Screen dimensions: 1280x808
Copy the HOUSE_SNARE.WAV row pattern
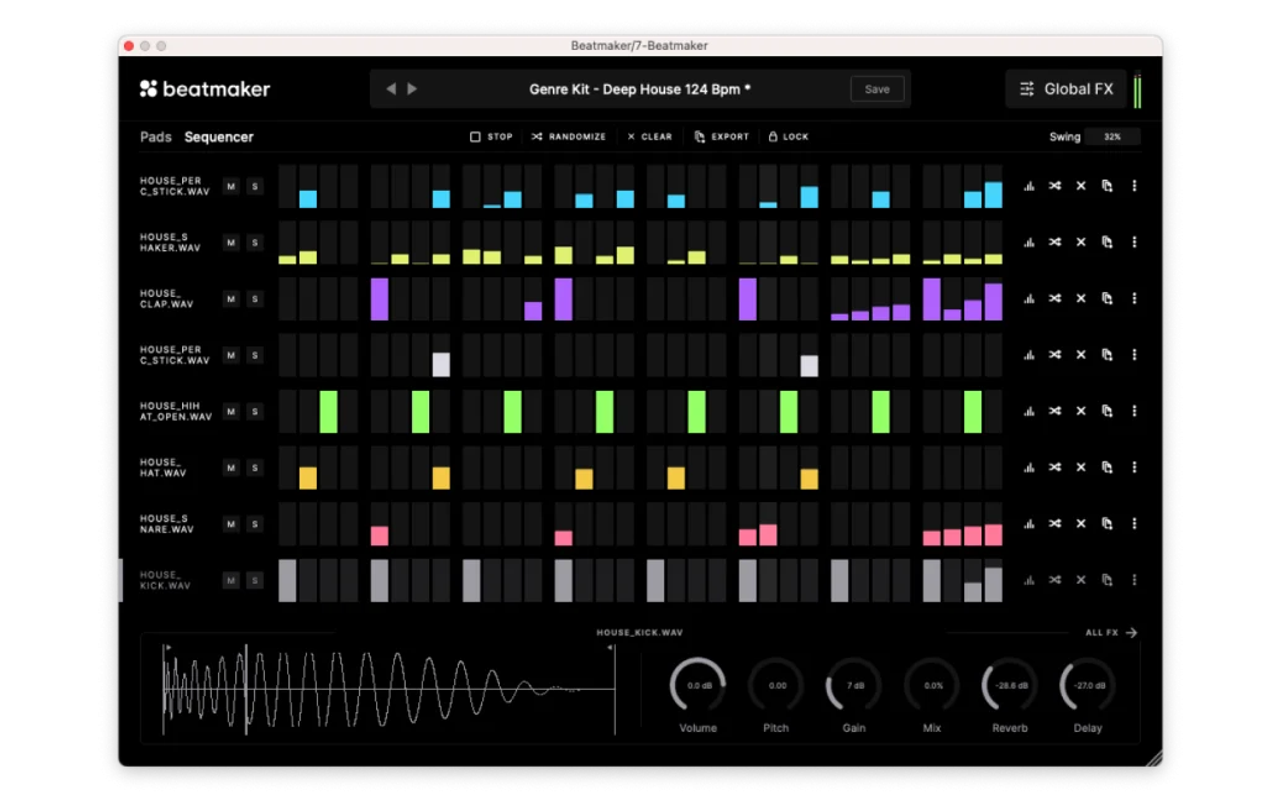click(1107, 523)
